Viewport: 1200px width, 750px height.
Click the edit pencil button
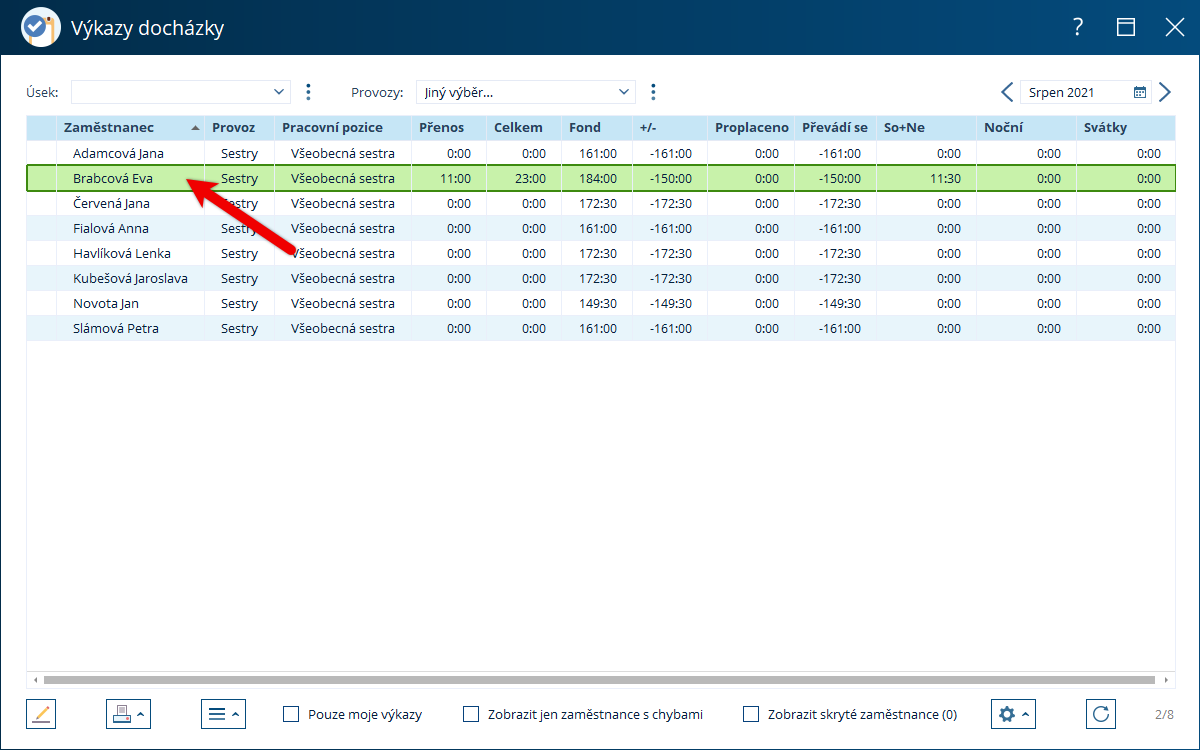tap(41, 714)
